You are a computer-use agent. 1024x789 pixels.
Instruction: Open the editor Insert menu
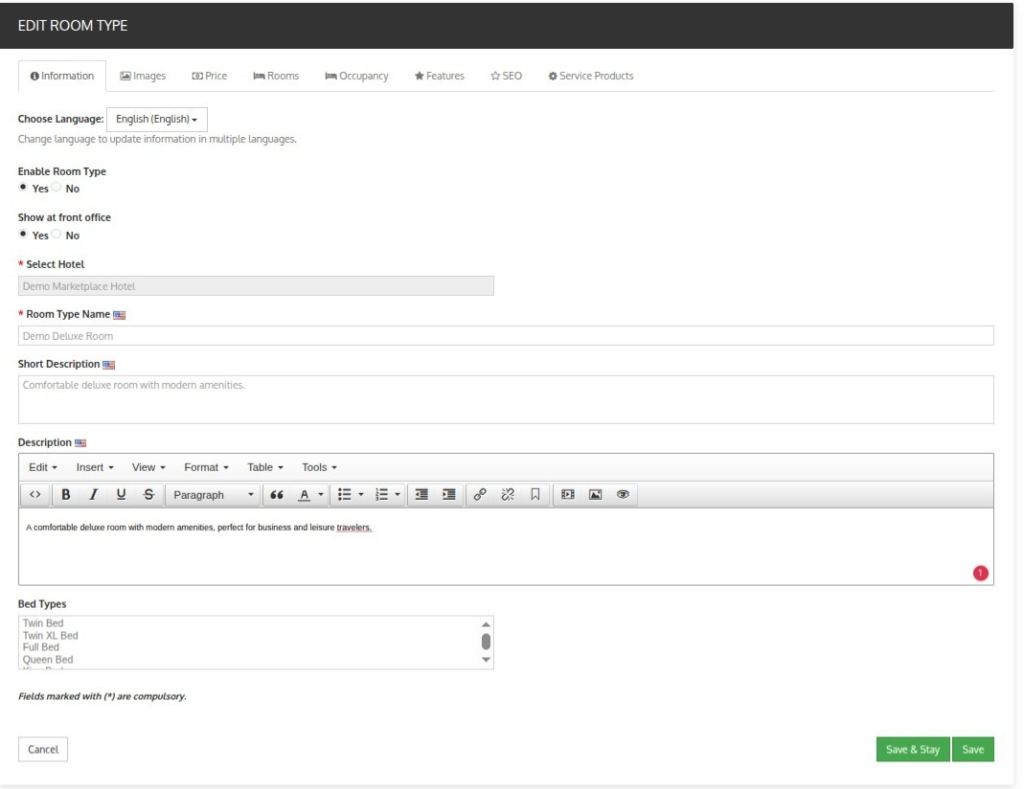tap(95, 467)
